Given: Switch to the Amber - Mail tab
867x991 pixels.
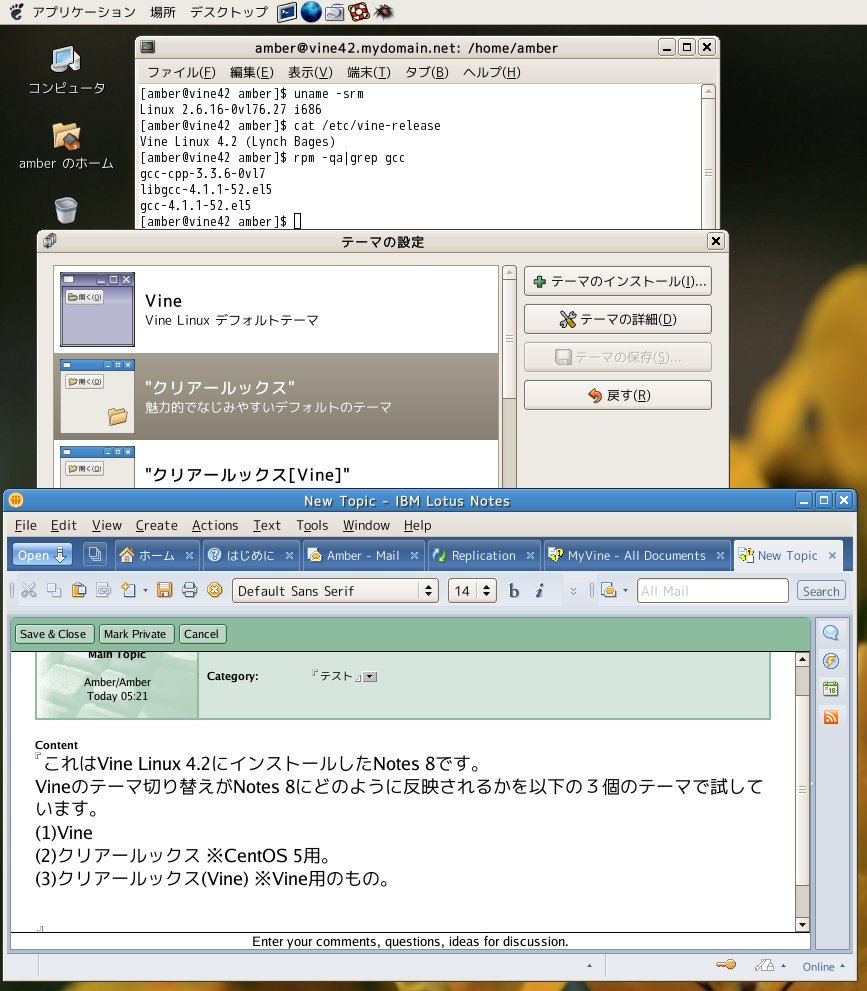Looking at the screenshot, I should click(x=362, y=555).
